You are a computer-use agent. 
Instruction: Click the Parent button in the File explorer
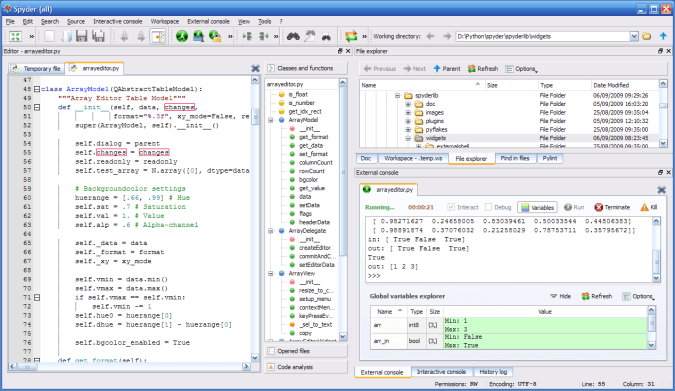point(446,68)
